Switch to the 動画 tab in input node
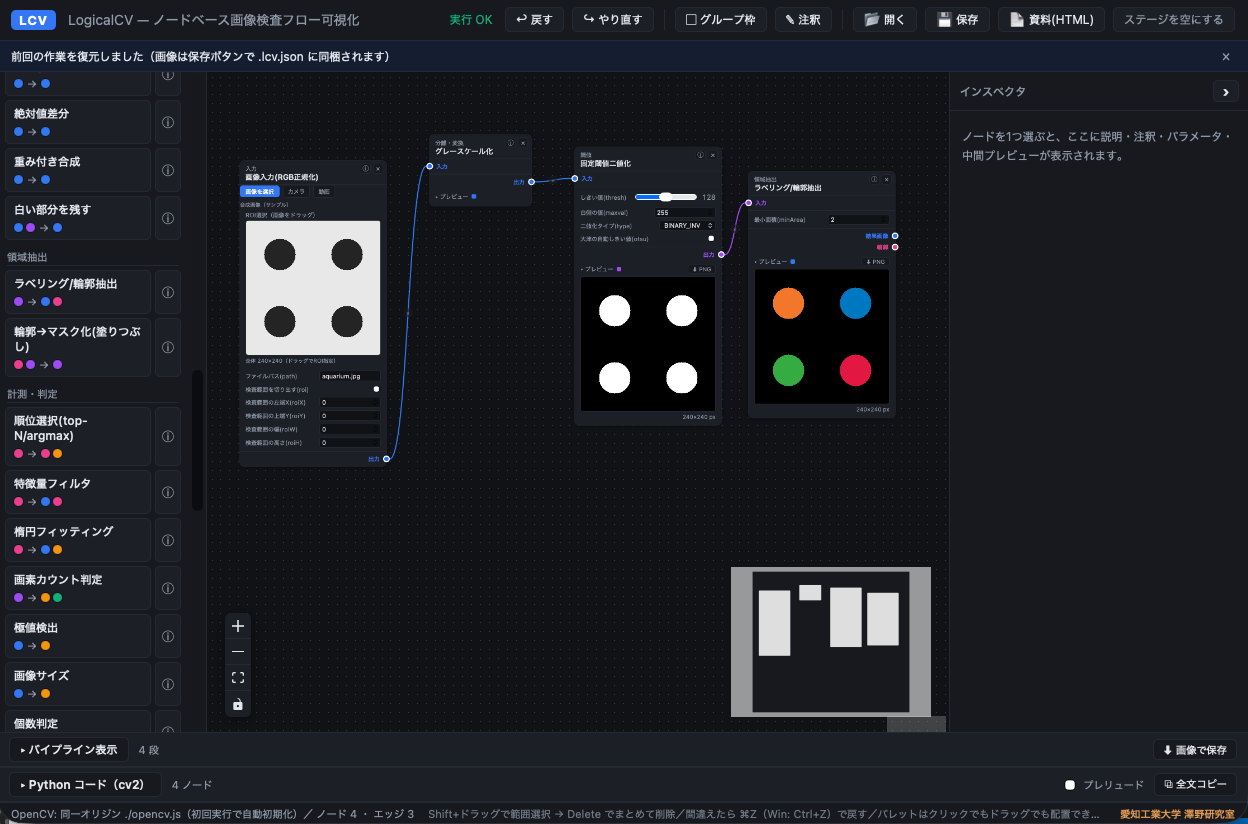 pyautogui.click(x=324, y=191)
